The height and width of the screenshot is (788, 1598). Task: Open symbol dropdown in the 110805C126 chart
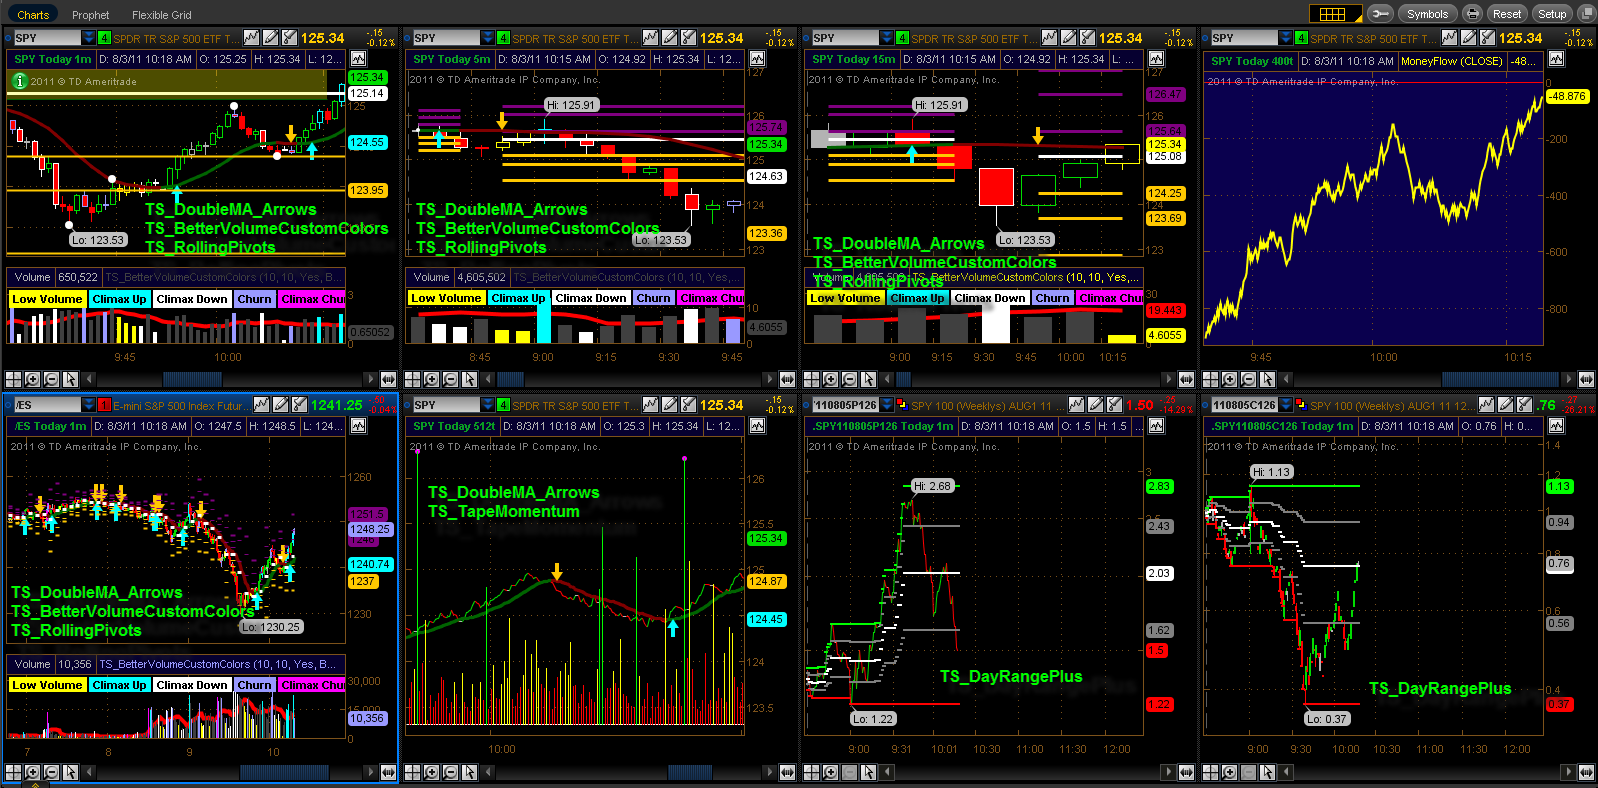point(1285,405)
